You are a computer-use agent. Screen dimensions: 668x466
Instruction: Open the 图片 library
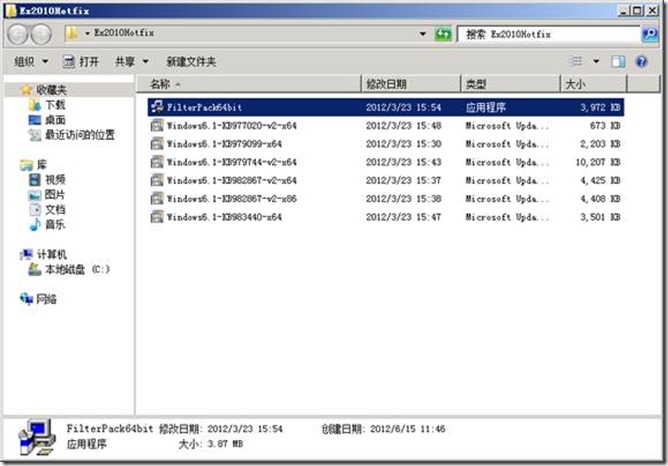55,194
